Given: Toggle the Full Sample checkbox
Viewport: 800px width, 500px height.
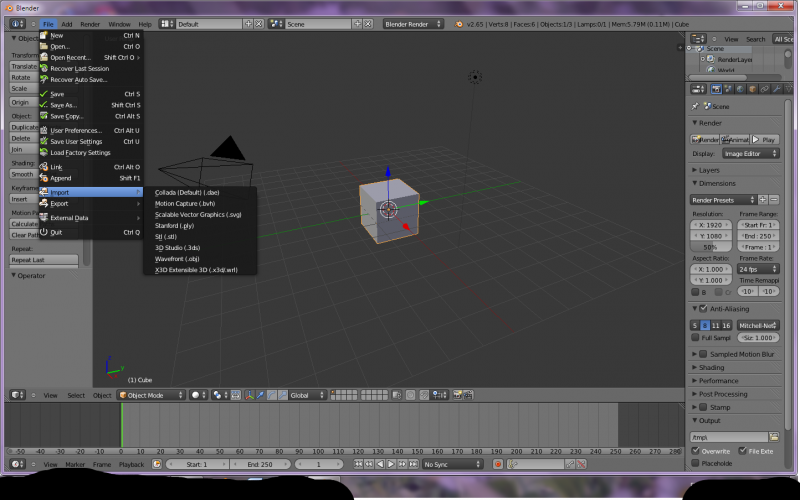Looking at the screenshot, I should pyautogui.click(x=695, y=337).
